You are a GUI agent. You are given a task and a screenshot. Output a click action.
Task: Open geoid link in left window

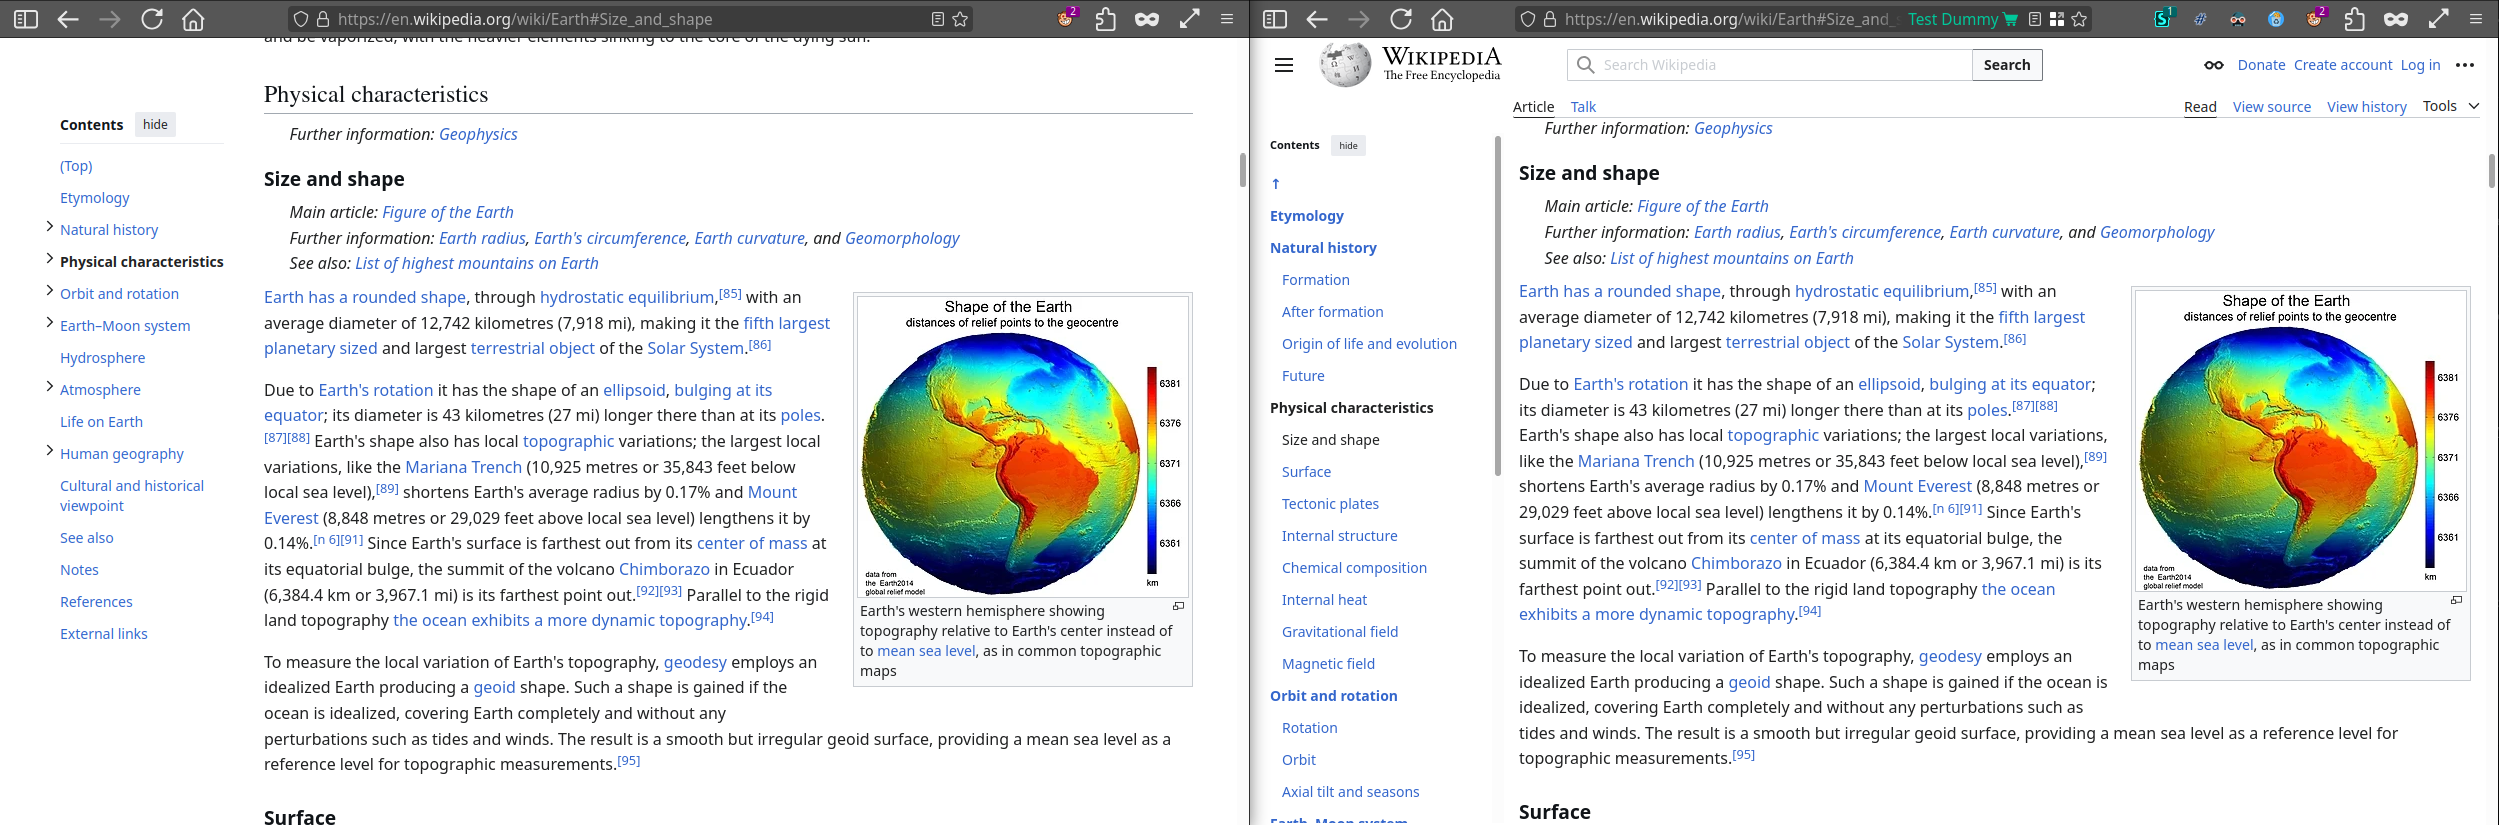point(494,688)
